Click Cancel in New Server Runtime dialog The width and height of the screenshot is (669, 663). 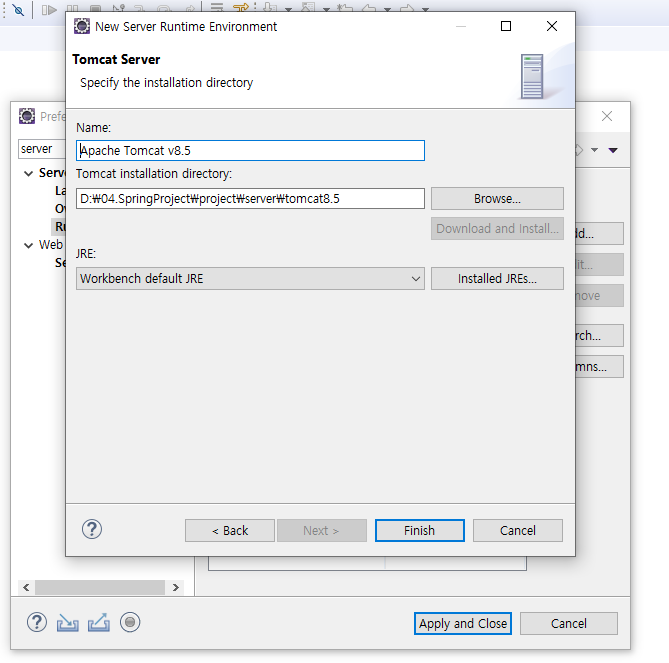tap(518, 530)
